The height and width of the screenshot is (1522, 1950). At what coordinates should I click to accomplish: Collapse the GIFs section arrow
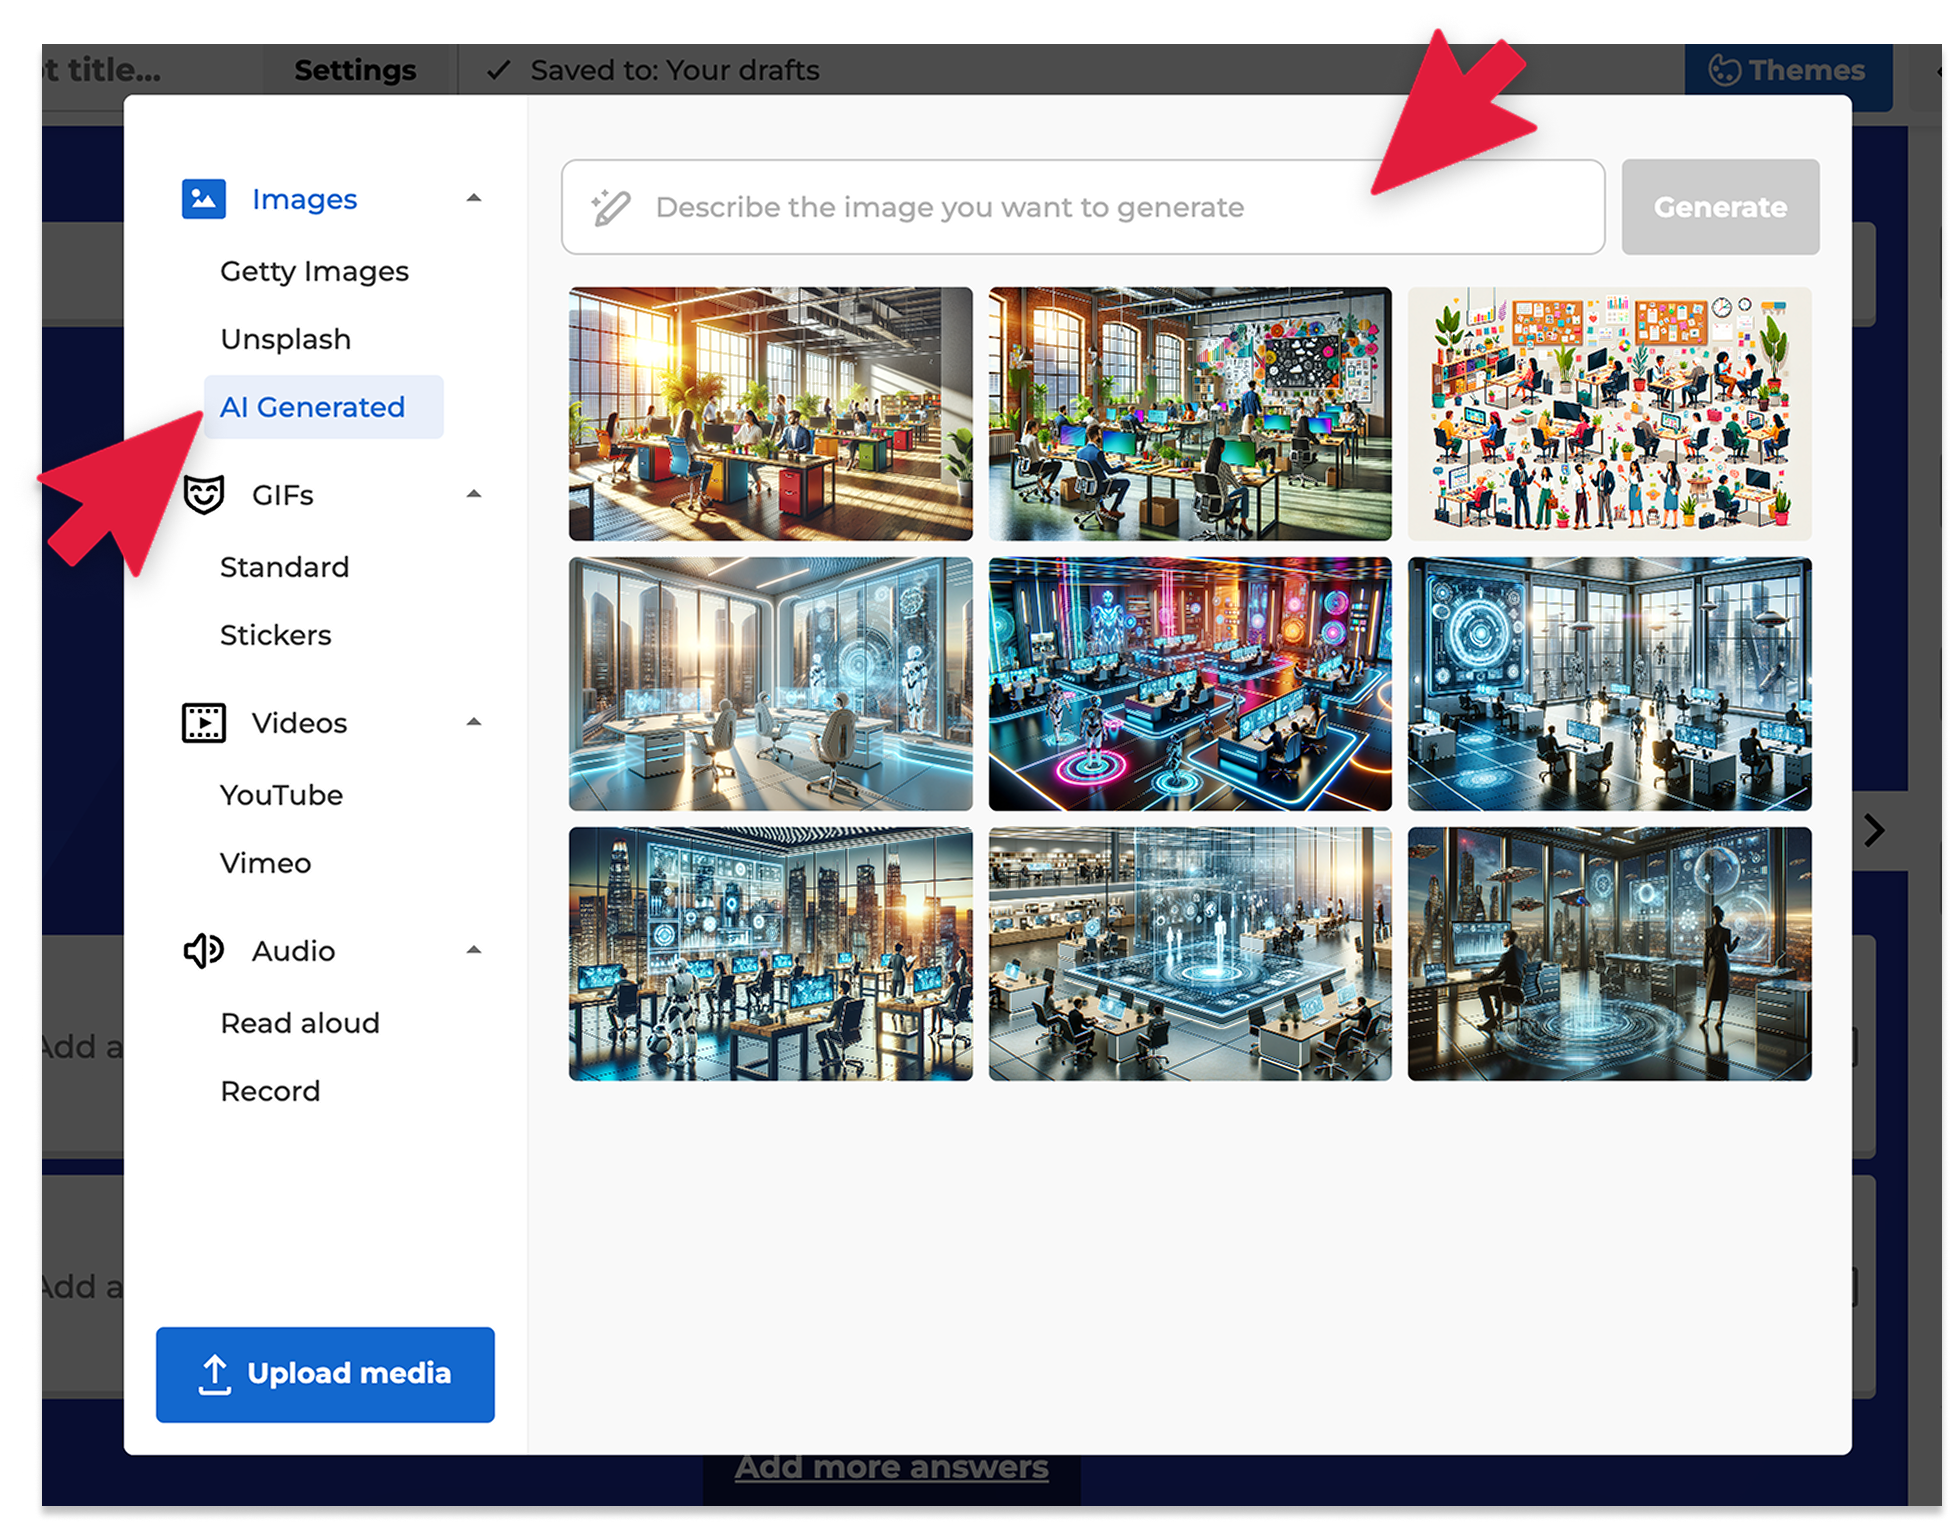tap(474, 494)
